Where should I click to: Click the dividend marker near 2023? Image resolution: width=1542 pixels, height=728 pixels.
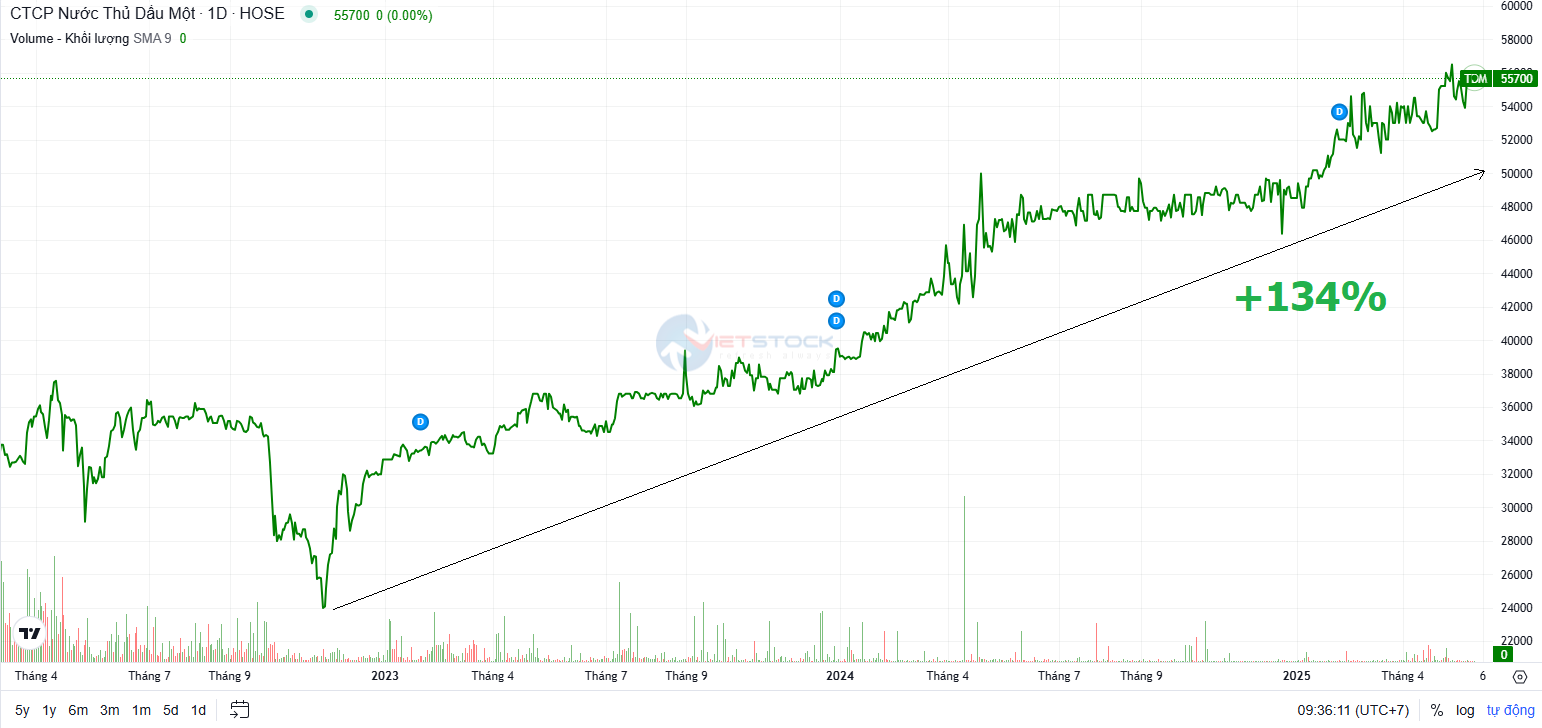pyautogui.click(x=420, y=422)
